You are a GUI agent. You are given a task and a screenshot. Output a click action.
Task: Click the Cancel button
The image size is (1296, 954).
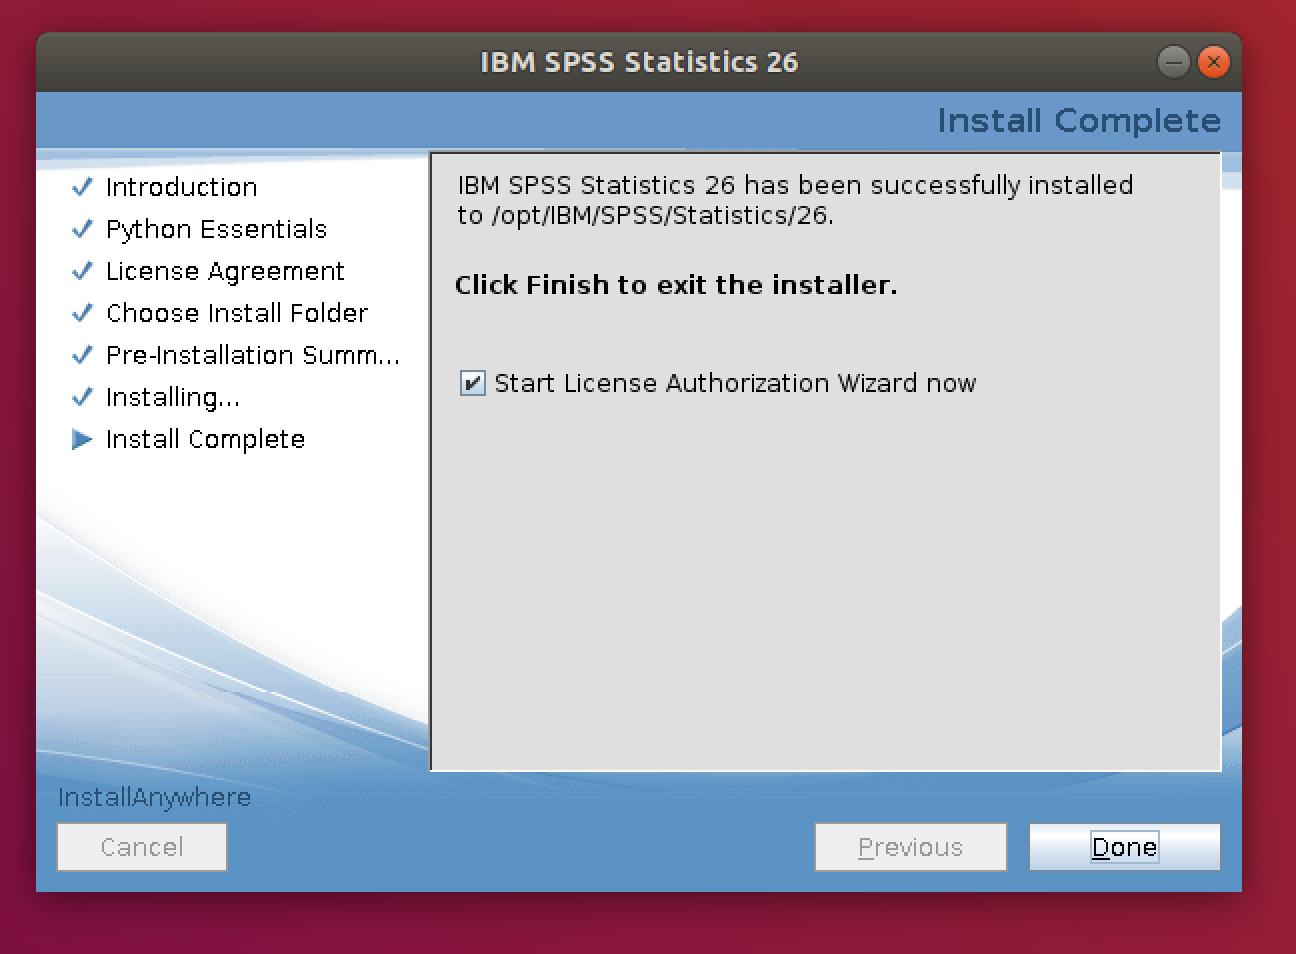click(142, 847)
